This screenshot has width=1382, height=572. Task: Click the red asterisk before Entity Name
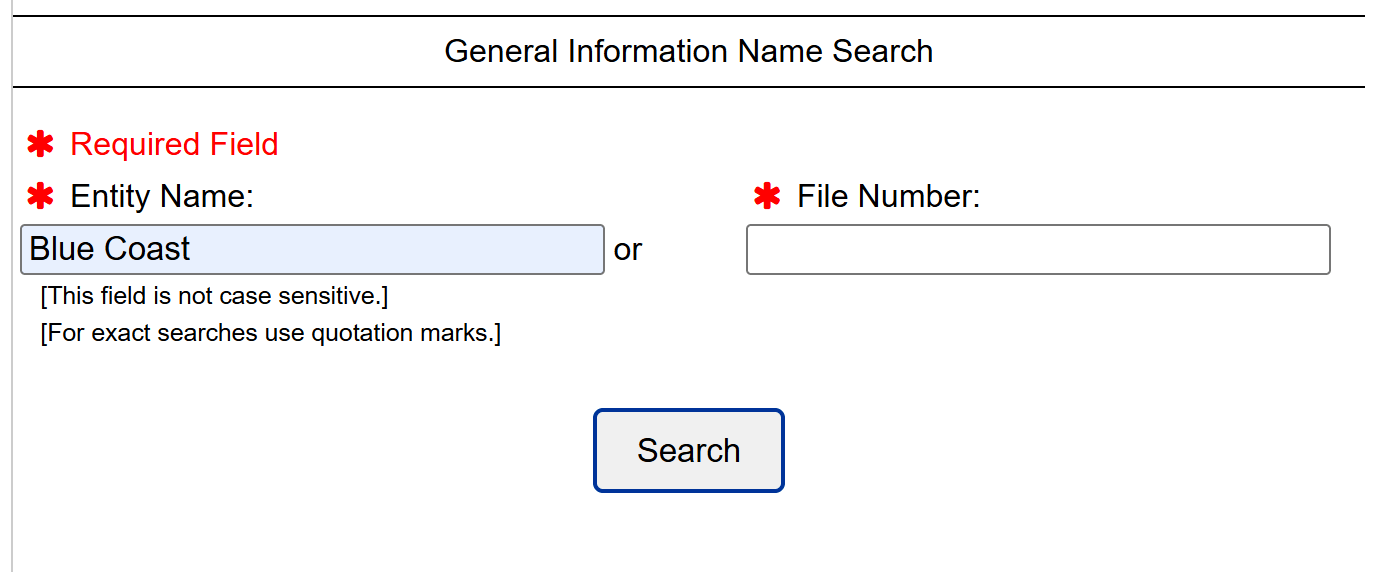[x=40, y=197]
